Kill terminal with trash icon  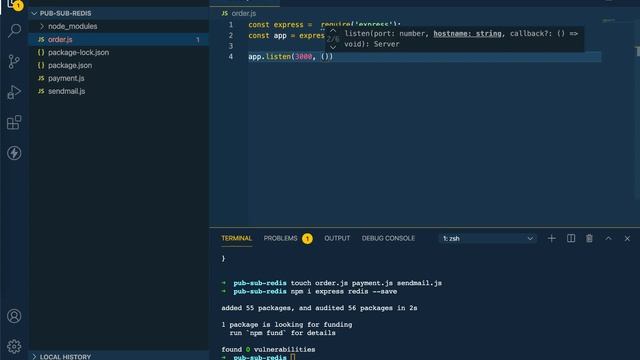589,238
